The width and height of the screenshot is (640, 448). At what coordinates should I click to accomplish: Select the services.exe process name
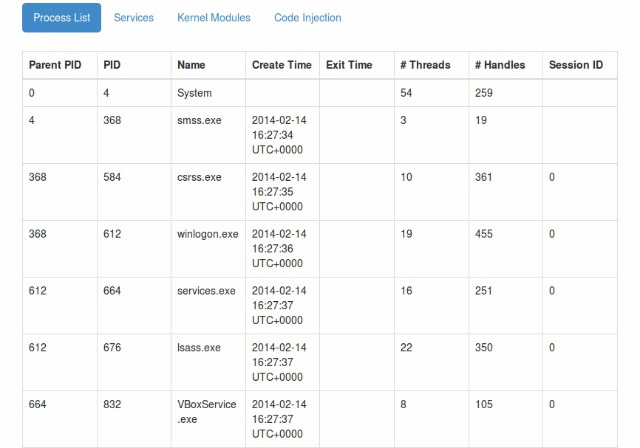tap(206, 291)
